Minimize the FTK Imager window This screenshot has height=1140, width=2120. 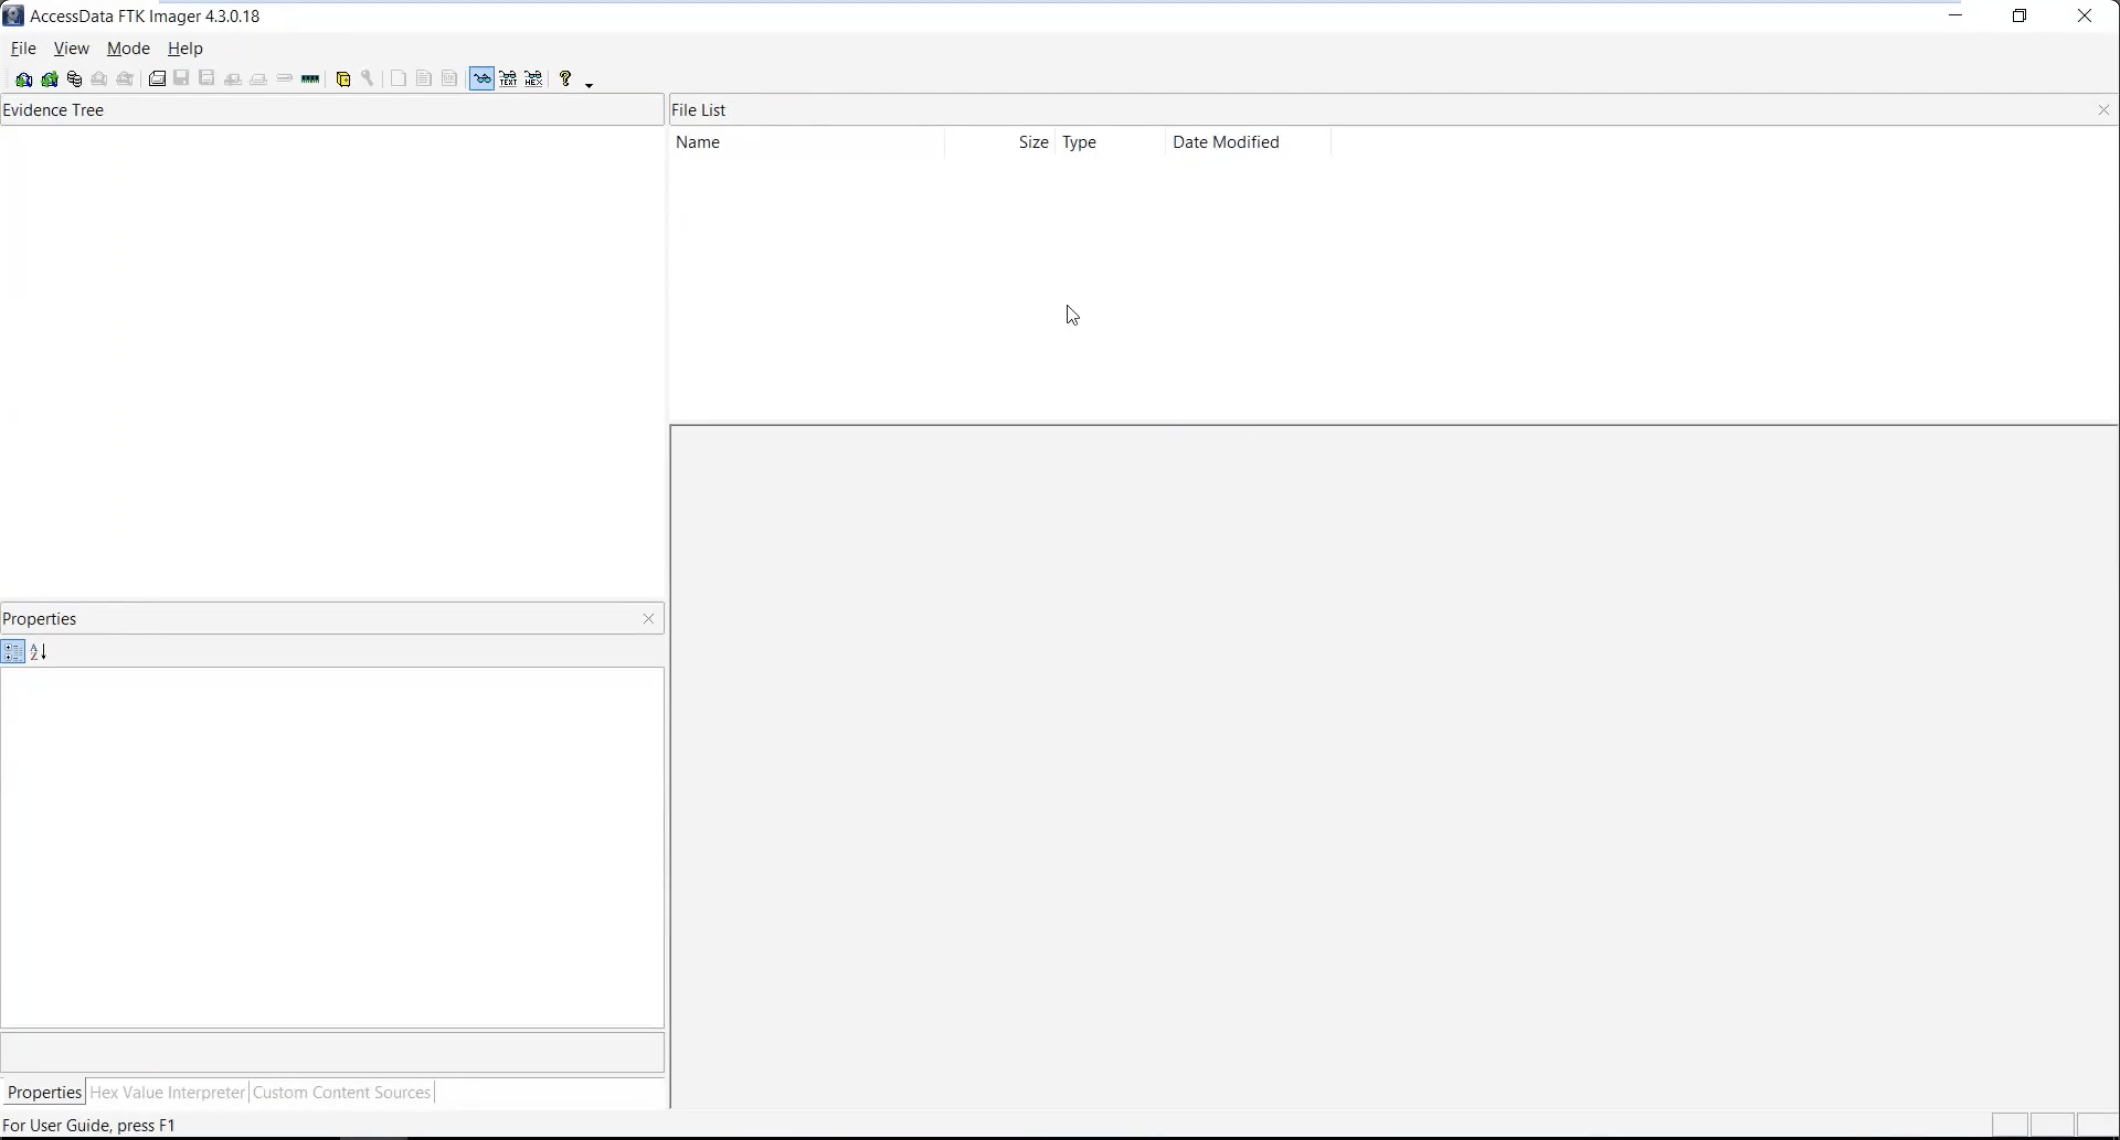pyautogui.click(x=1956, y=16)
